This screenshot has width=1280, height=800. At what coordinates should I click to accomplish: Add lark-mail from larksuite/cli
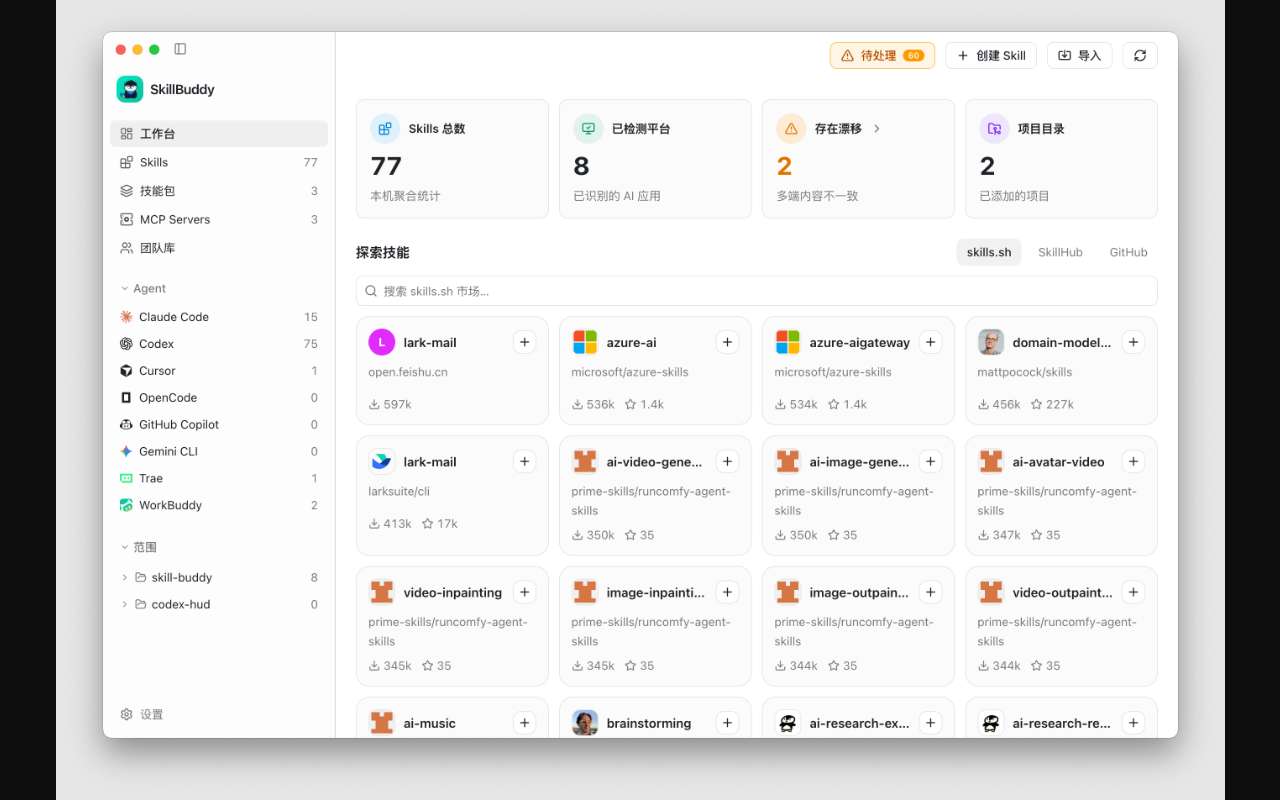click(524, 461)
